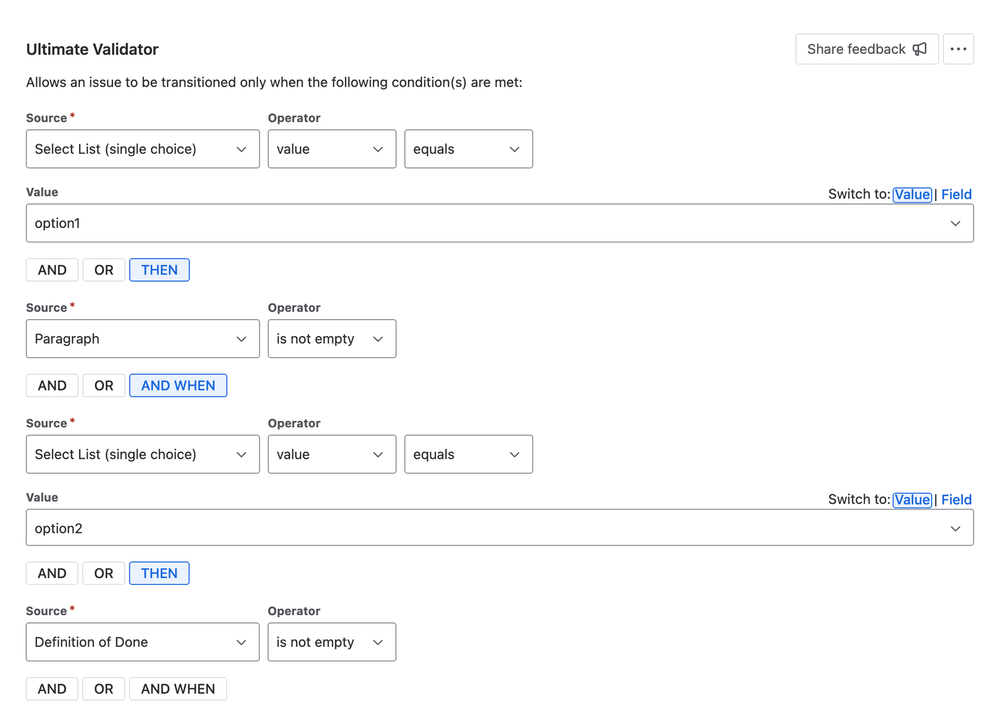This screenshot has width=999, height=725.
Task: Click the megaphone icon in Share feedback
Action: [x=920, y=49]
